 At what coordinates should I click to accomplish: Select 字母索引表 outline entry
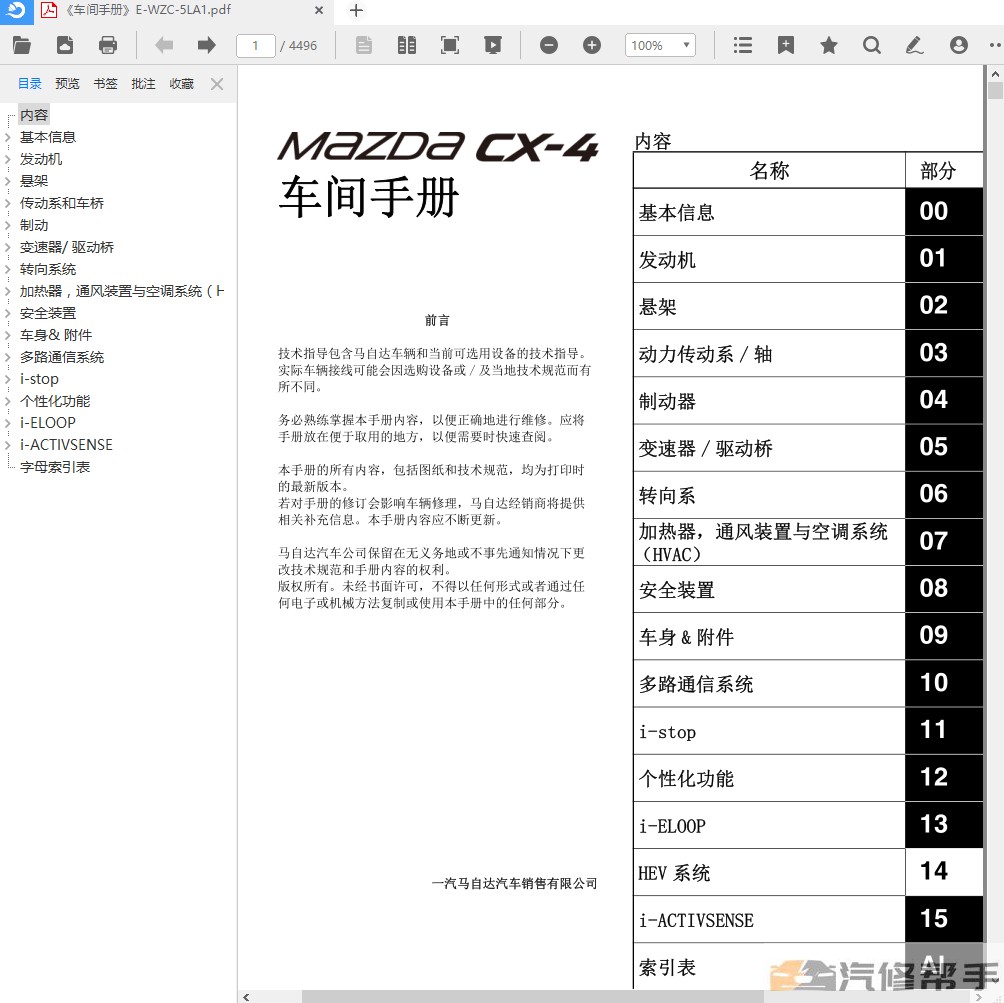[x=55, y=468]
